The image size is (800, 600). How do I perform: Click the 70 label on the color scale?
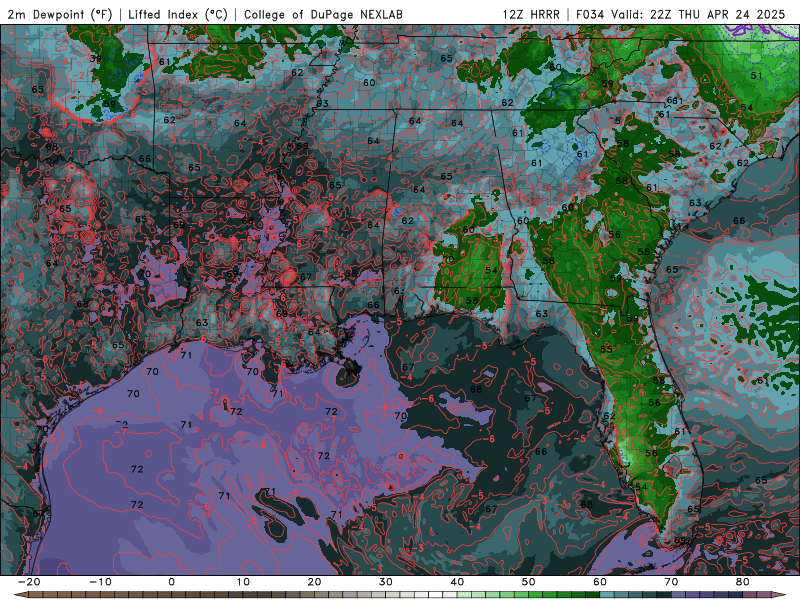pos(671,582)
